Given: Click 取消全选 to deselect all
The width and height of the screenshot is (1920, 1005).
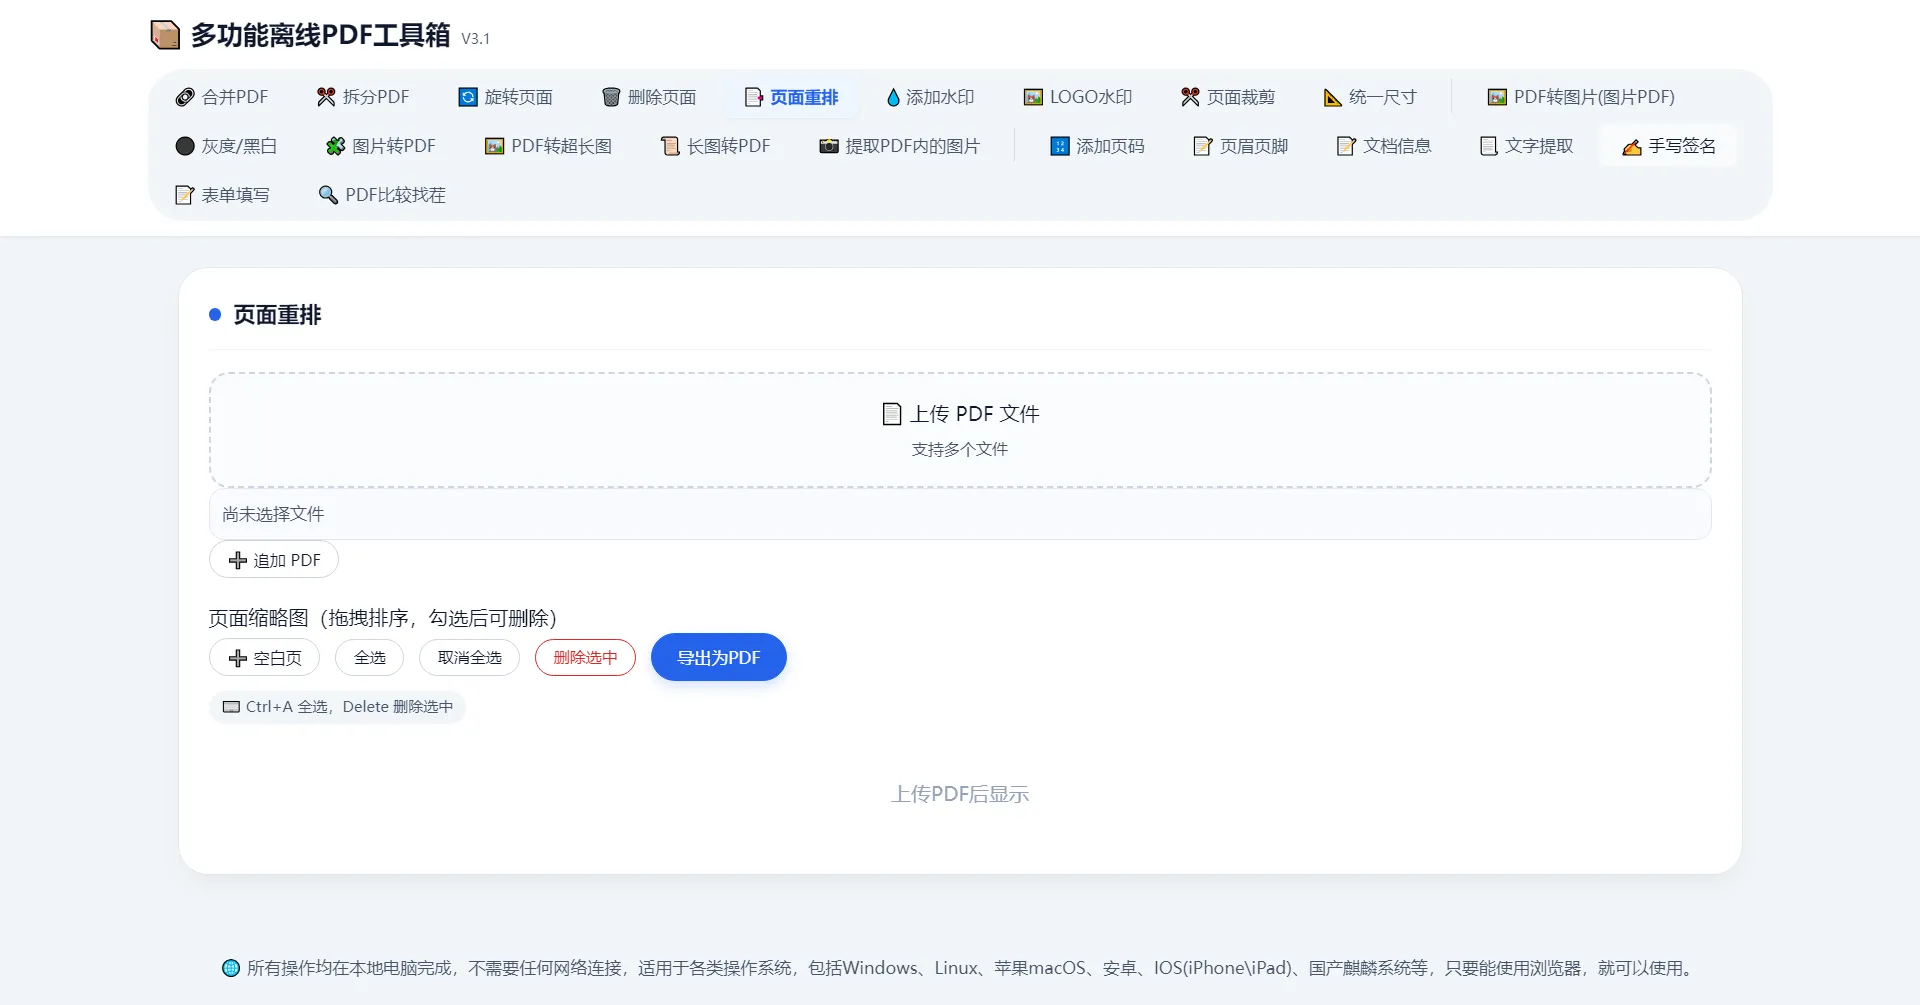Looking at the screenshot, I should (470, 658).
